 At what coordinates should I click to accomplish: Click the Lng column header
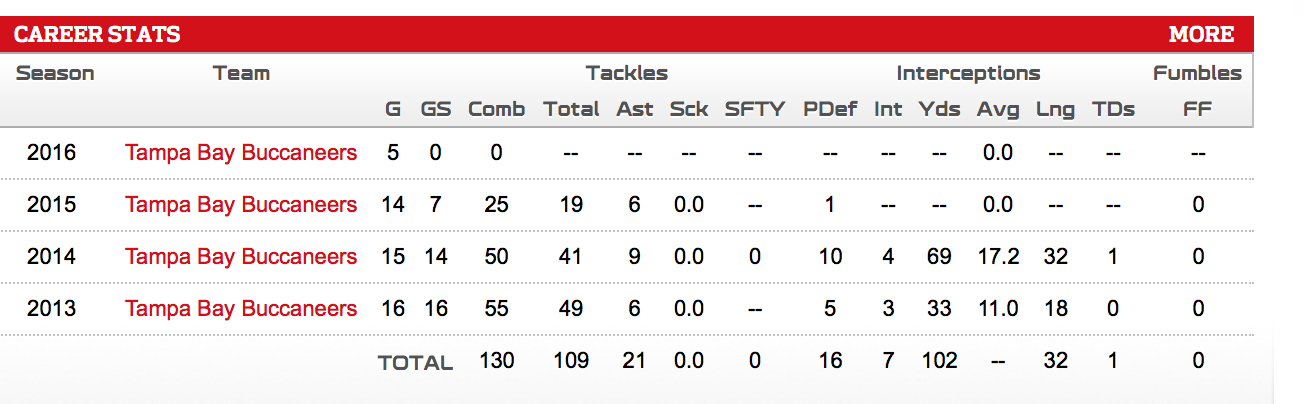pos(1055,109)
